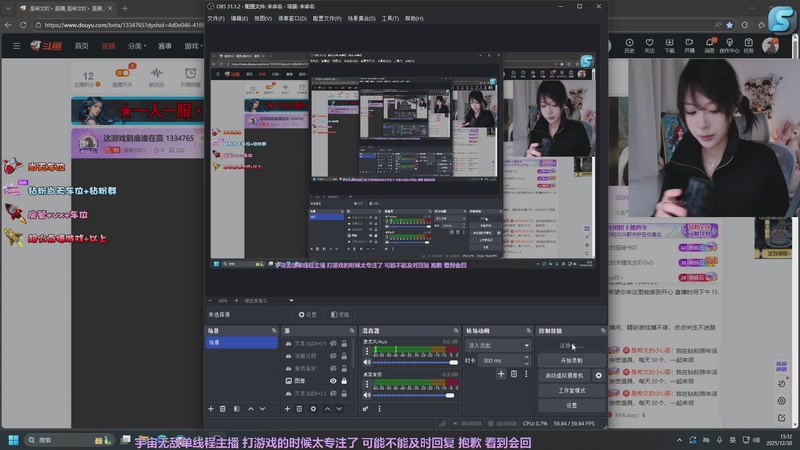Open Douyu hamburger menu

click(x=16, y=46)
